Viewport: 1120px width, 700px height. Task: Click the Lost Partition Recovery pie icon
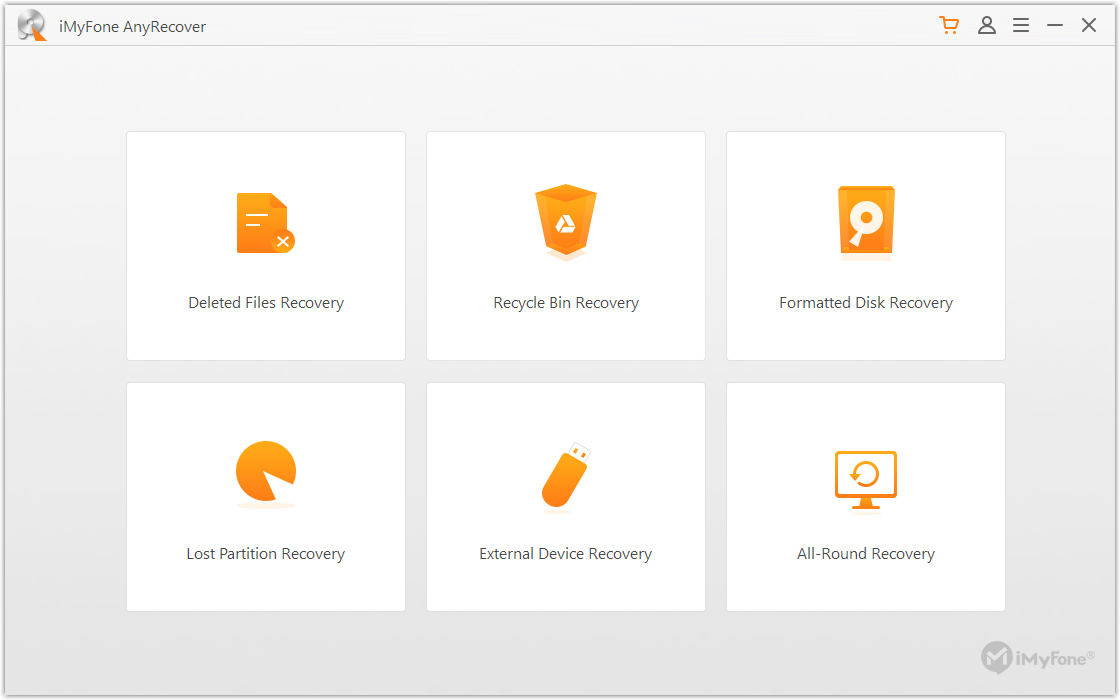(x=266, y=472)
